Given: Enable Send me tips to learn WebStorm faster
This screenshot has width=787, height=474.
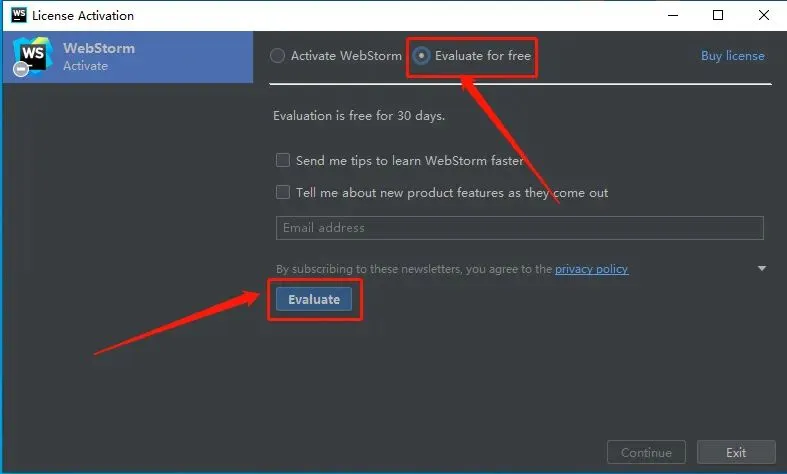Looking at the screenshot, I should [x=283, y=160].
